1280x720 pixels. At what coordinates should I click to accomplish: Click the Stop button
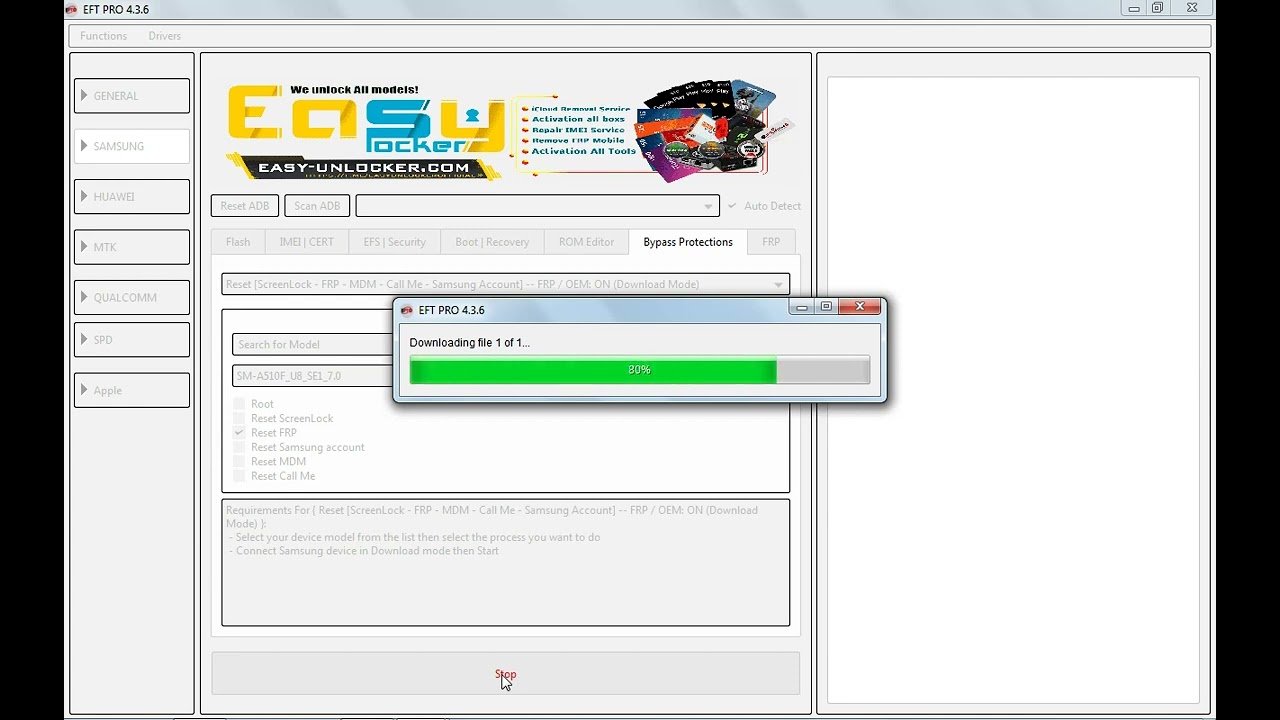point(505,674)
